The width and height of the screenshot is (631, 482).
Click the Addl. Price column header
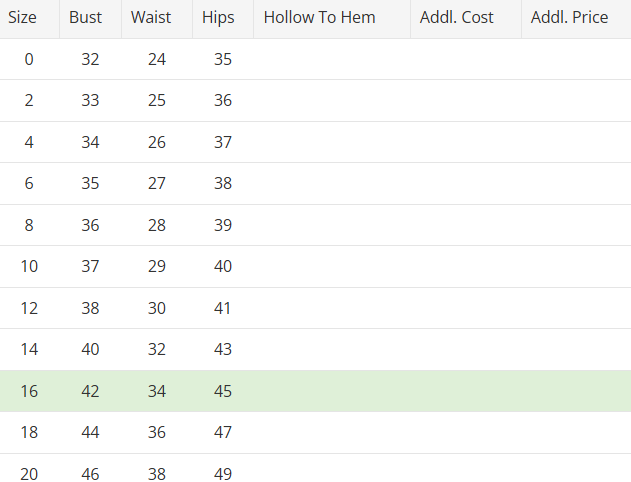(570, 18)
